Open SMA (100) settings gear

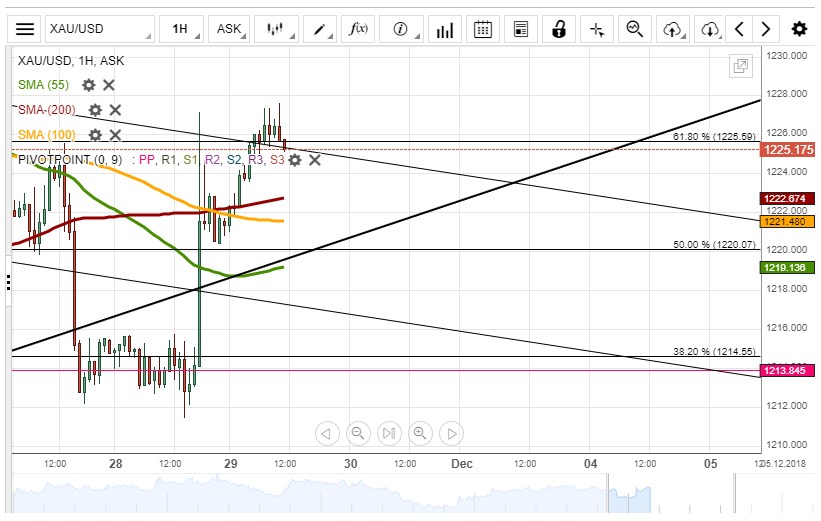pos(95,135)
